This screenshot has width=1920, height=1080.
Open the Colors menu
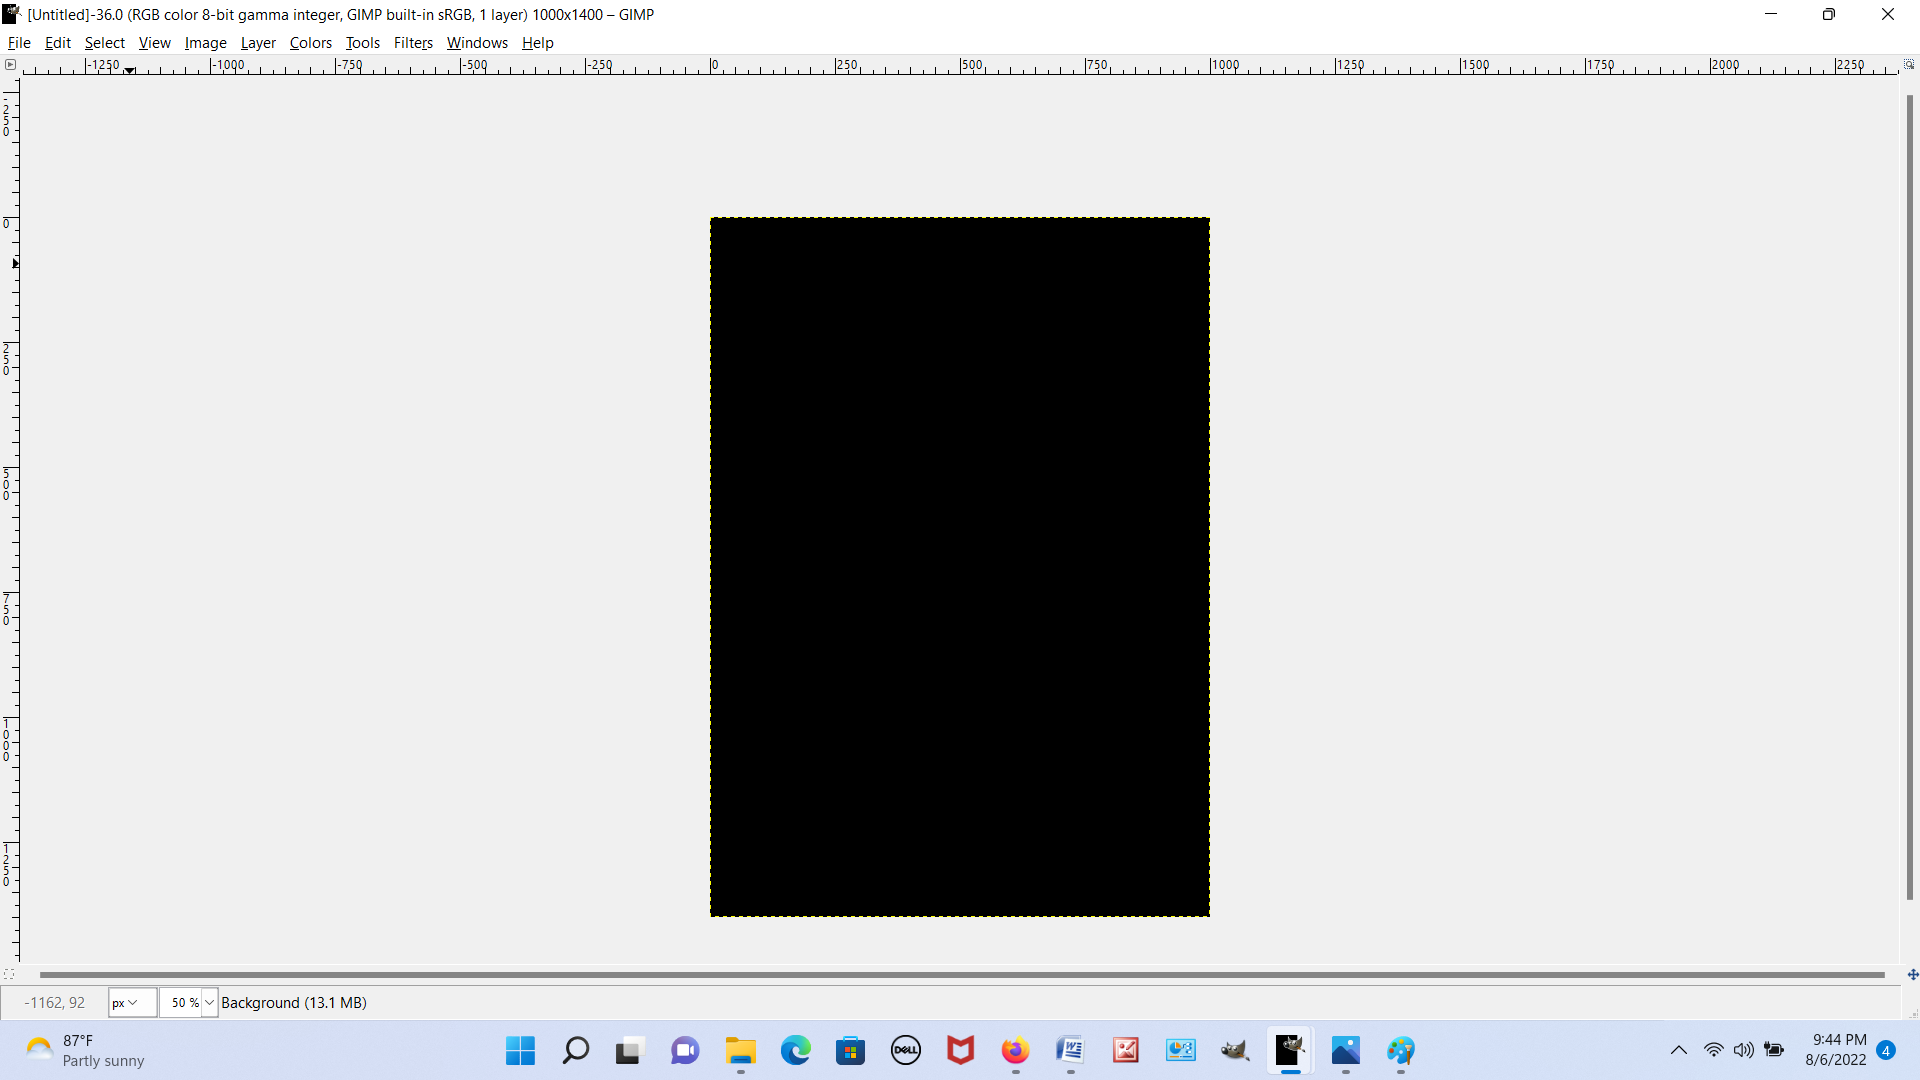[x=311, y=43]
